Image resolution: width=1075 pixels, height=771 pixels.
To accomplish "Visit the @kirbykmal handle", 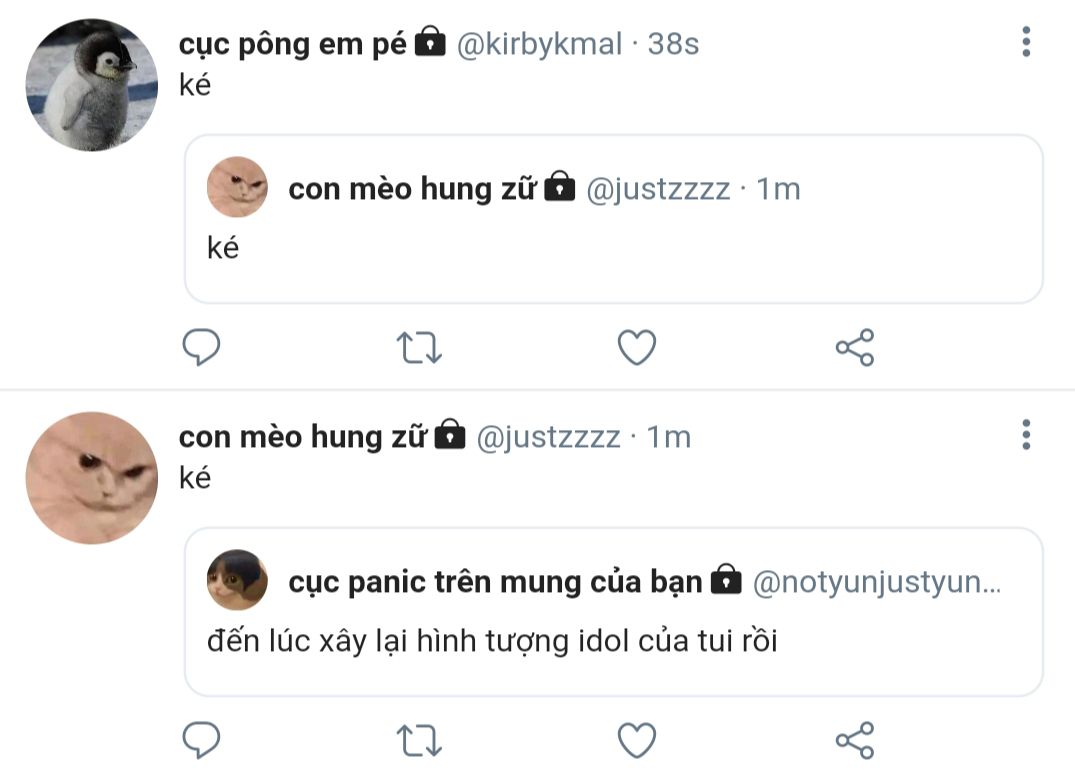I will pyautogui.click(x=539, y=44).
